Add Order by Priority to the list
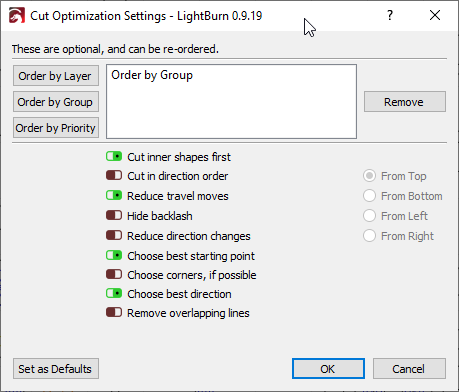Screen dimensions: 459x392 [56, 128]
